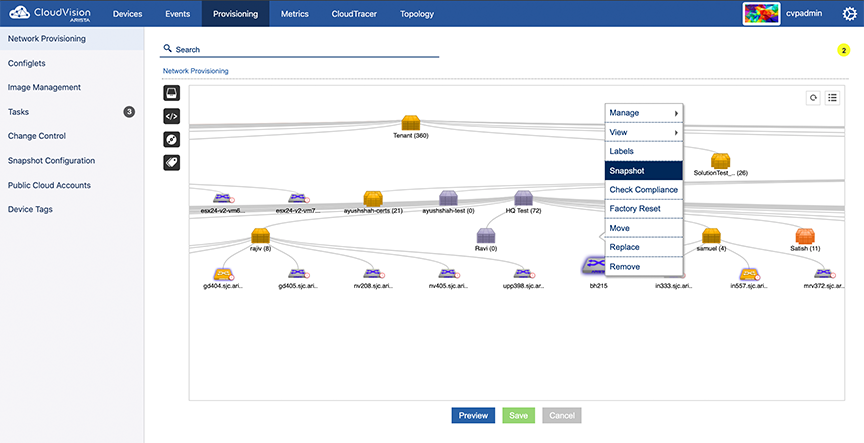Select the esx24-v2-vm6 device icon

click(x=223, y=198)
